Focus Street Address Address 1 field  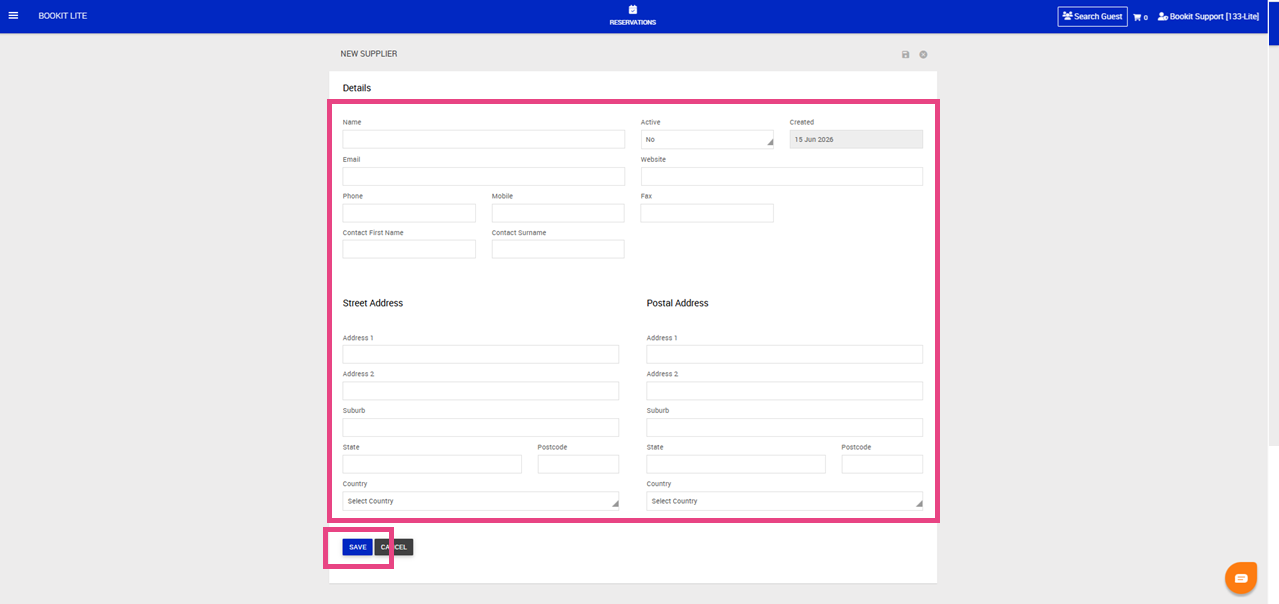[481, 354]
